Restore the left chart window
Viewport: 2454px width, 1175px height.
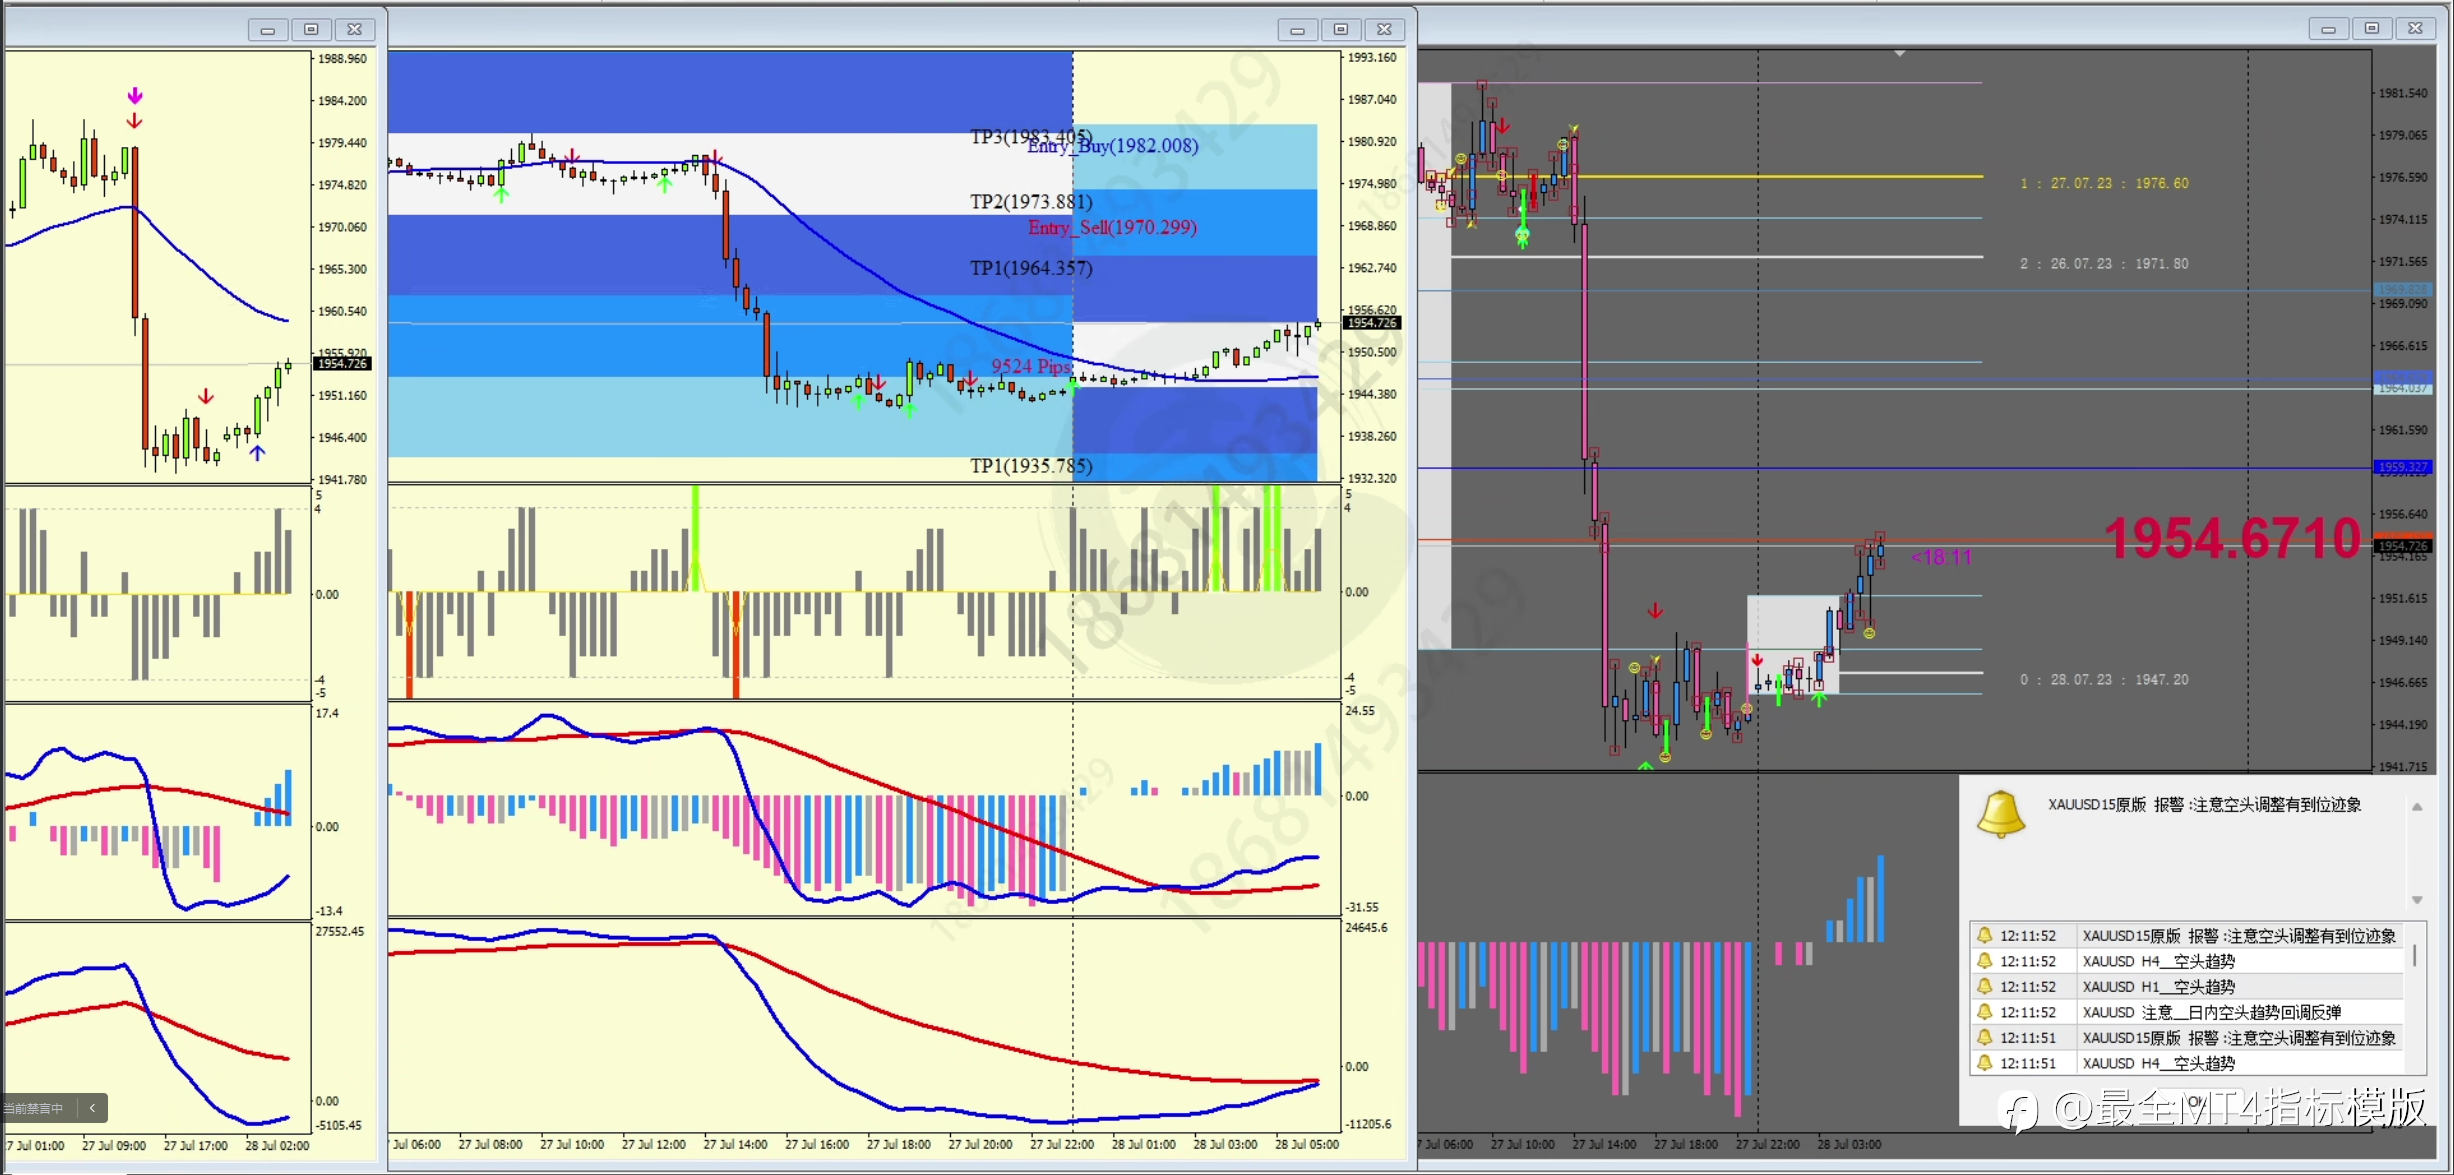tap(311, 30)
